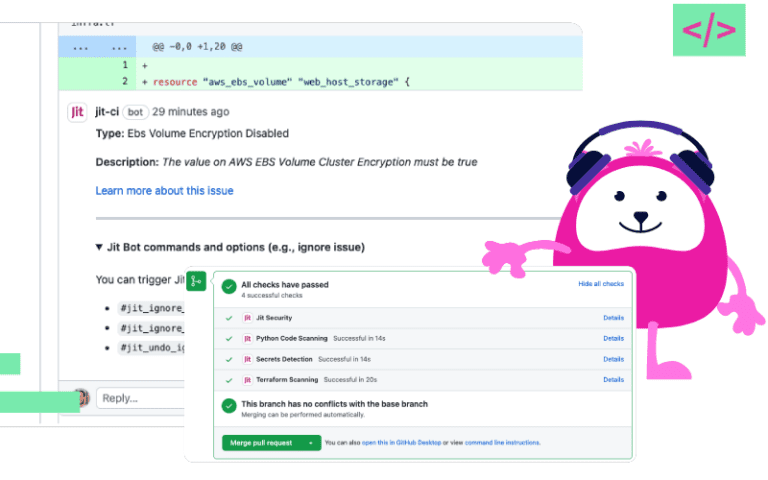The image size is (768, 480).
Task: Click the 29 minutes ago timestamp
Action: point(191,112)
